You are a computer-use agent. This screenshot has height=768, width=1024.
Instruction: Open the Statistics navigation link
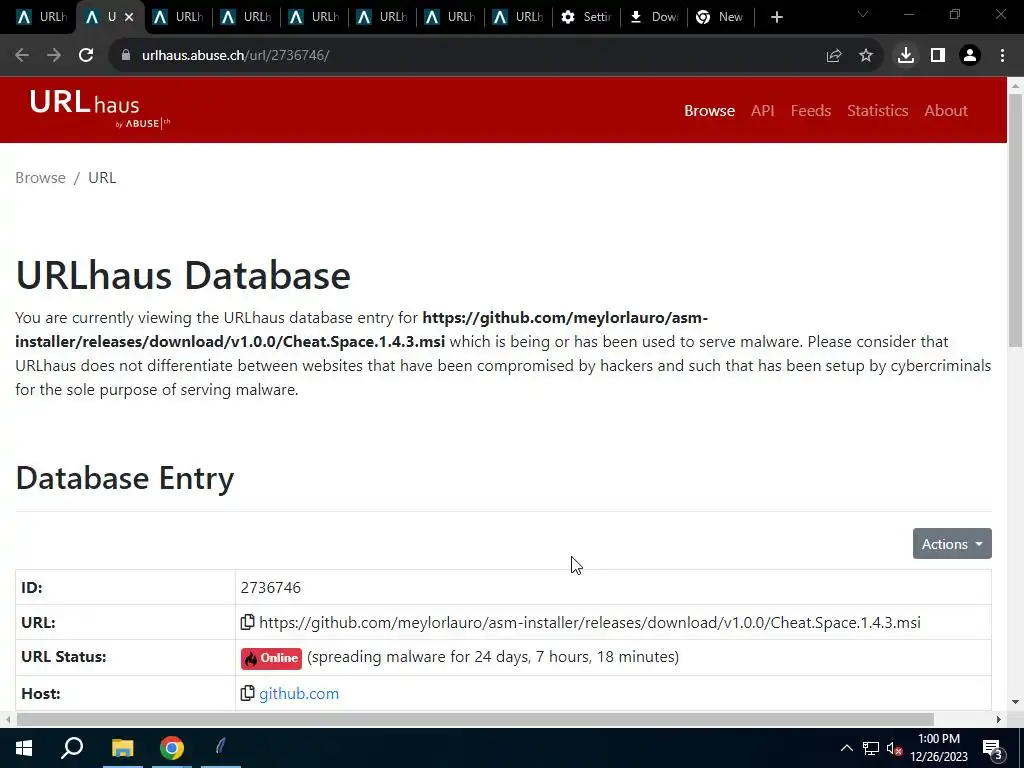pyautogui.click(x=877, y=110)
